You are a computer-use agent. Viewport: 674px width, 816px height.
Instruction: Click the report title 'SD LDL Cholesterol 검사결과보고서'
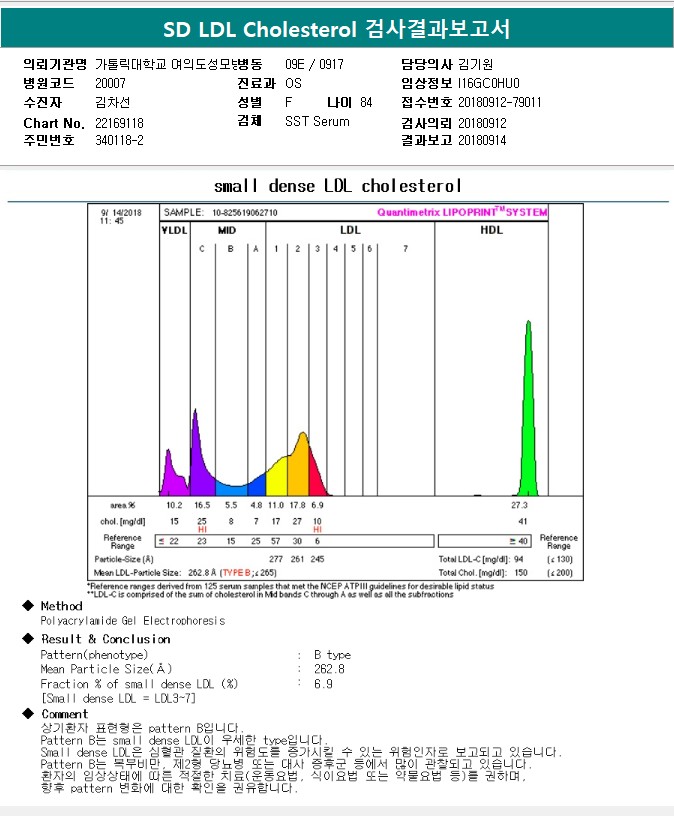(337, 29)
